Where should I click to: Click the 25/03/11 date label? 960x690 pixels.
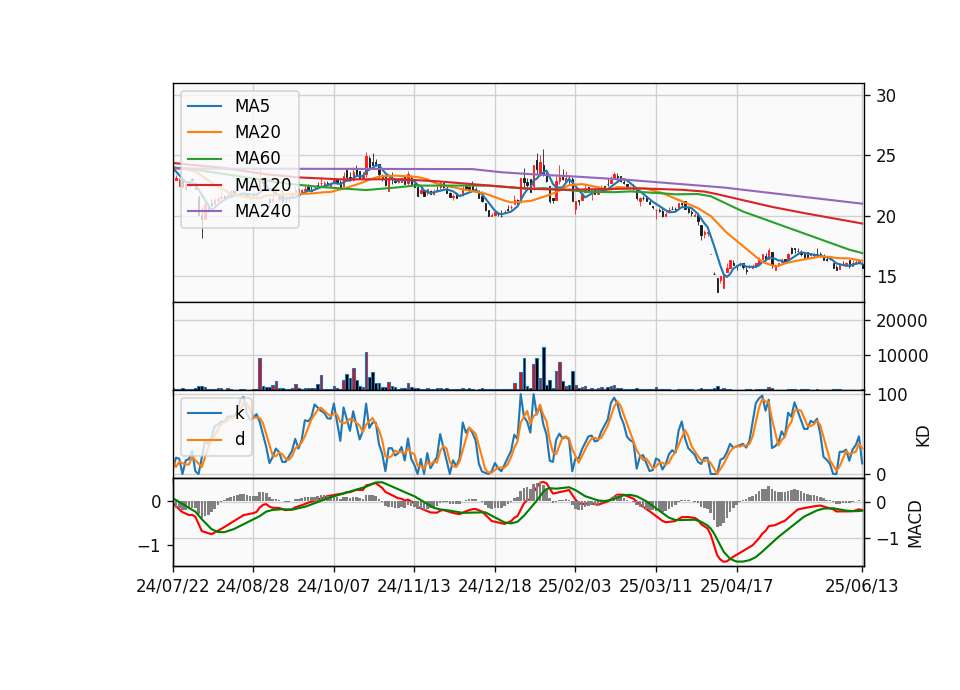(x=656, y=586)
